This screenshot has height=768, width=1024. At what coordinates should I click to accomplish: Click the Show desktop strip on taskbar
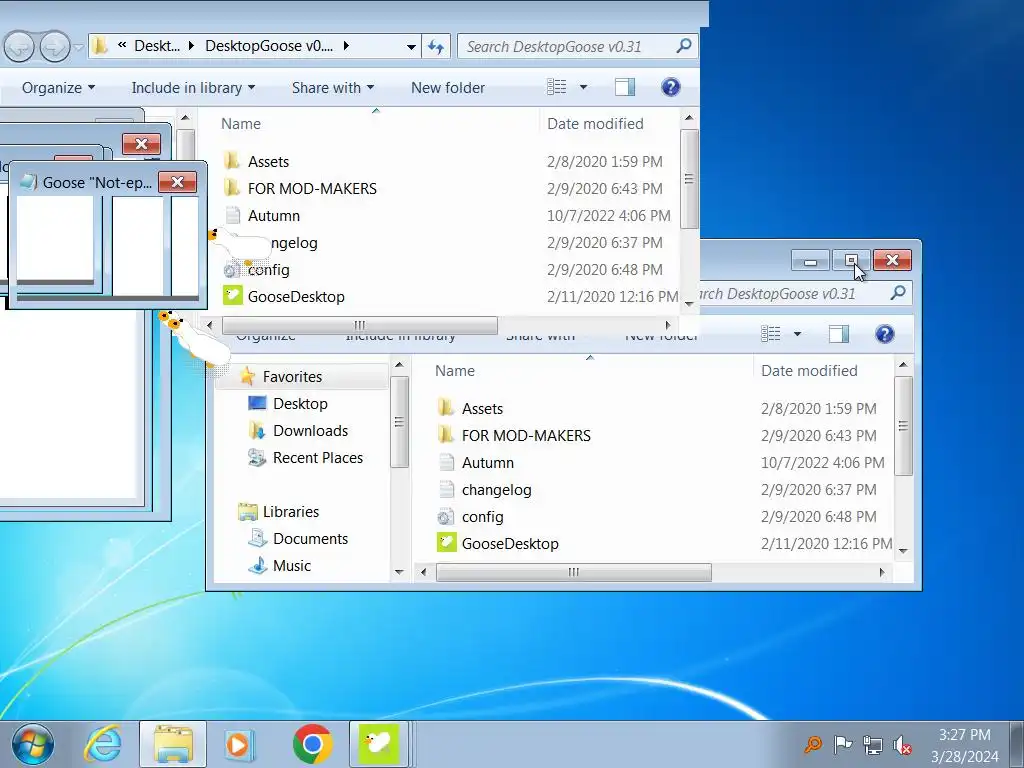[1017, 744]
